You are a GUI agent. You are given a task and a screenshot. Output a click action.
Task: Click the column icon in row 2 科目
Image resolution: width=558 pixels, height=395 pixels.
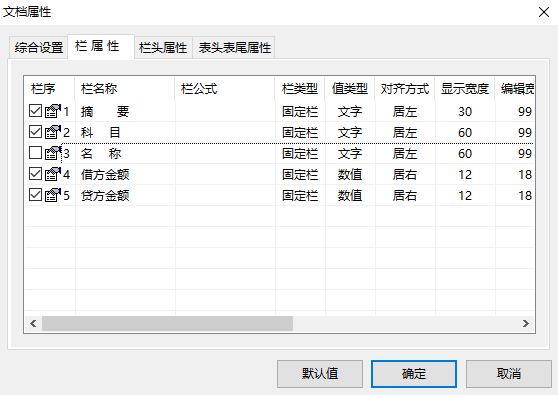[x=53, y=132]
